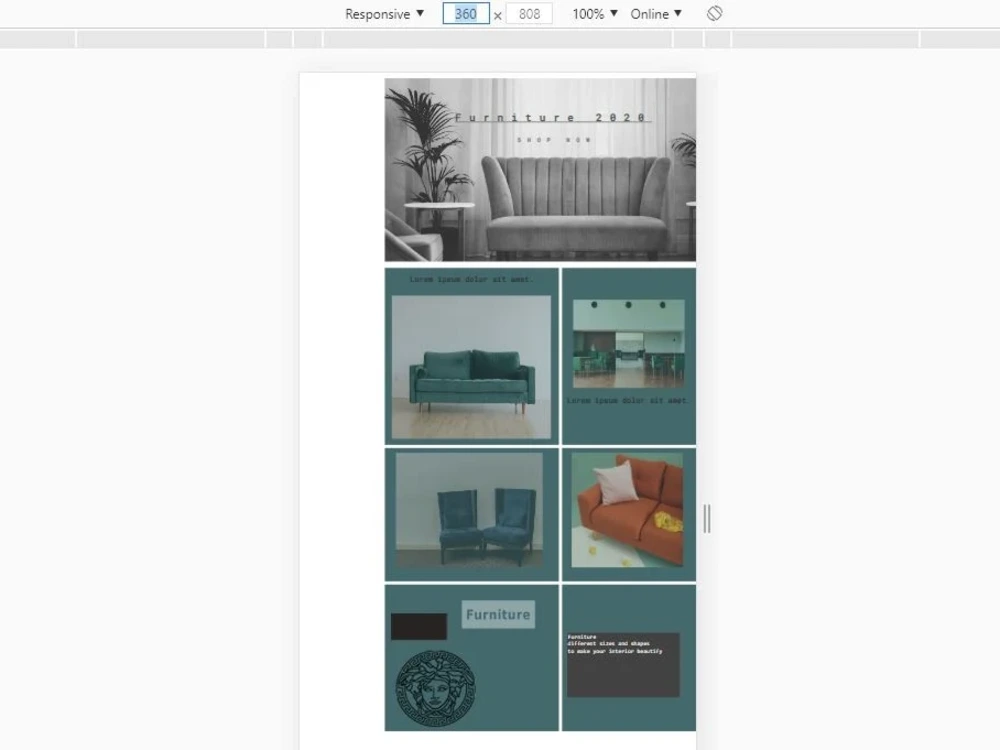Click the teal sofa product image
The height and width of the screenshot is (750, 1000).
click(471, 367)
